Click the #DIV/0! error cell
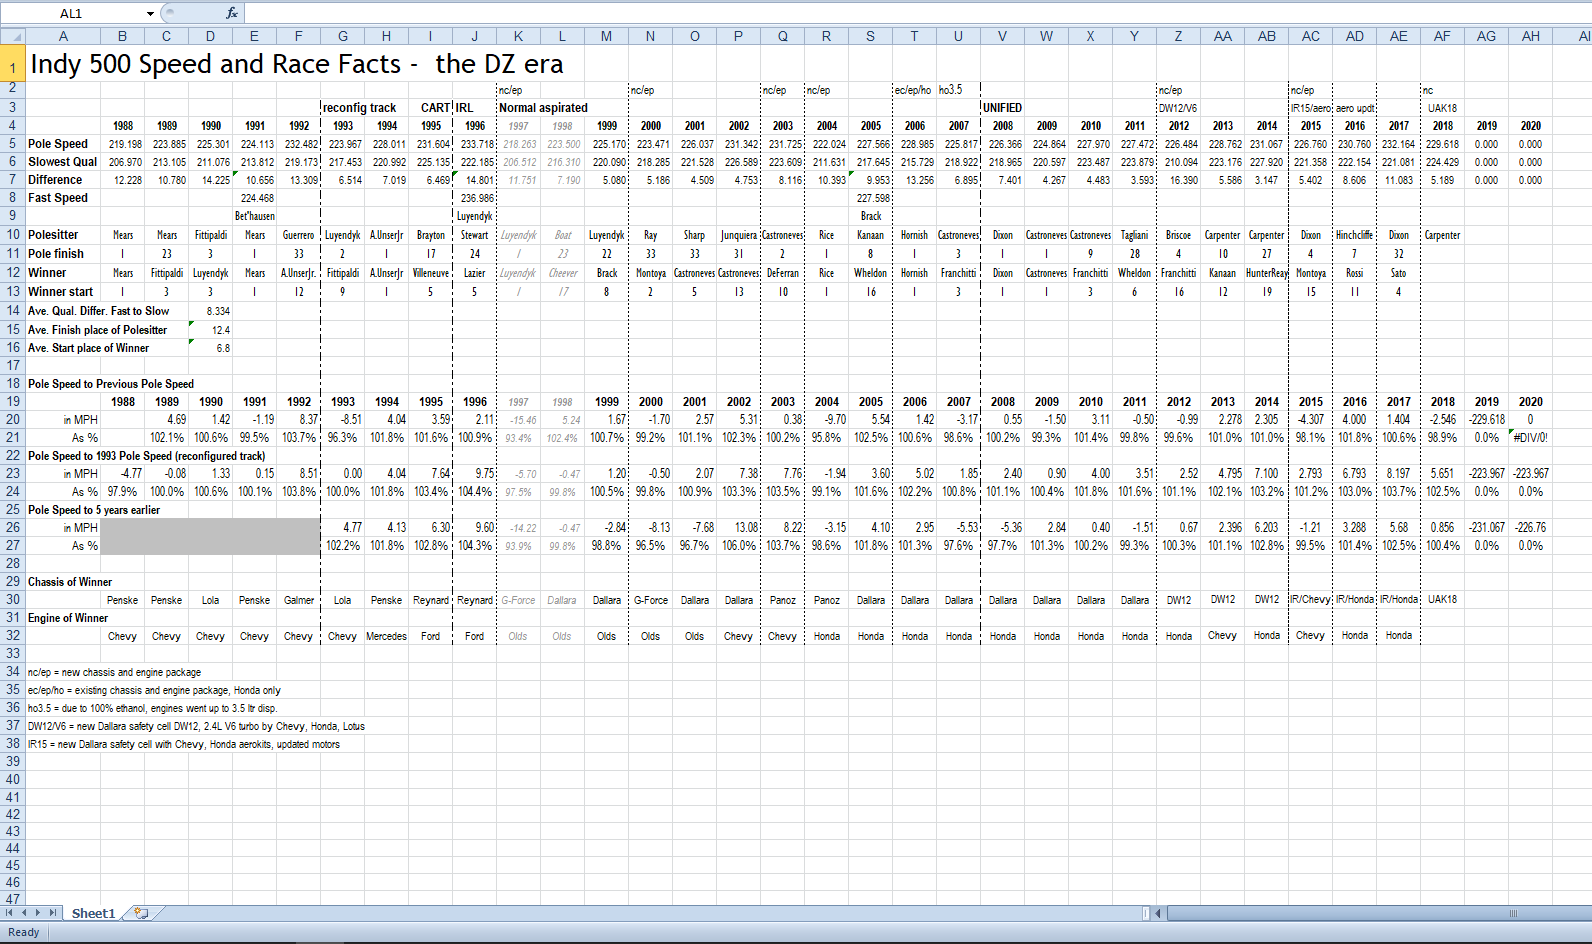 1530,438
